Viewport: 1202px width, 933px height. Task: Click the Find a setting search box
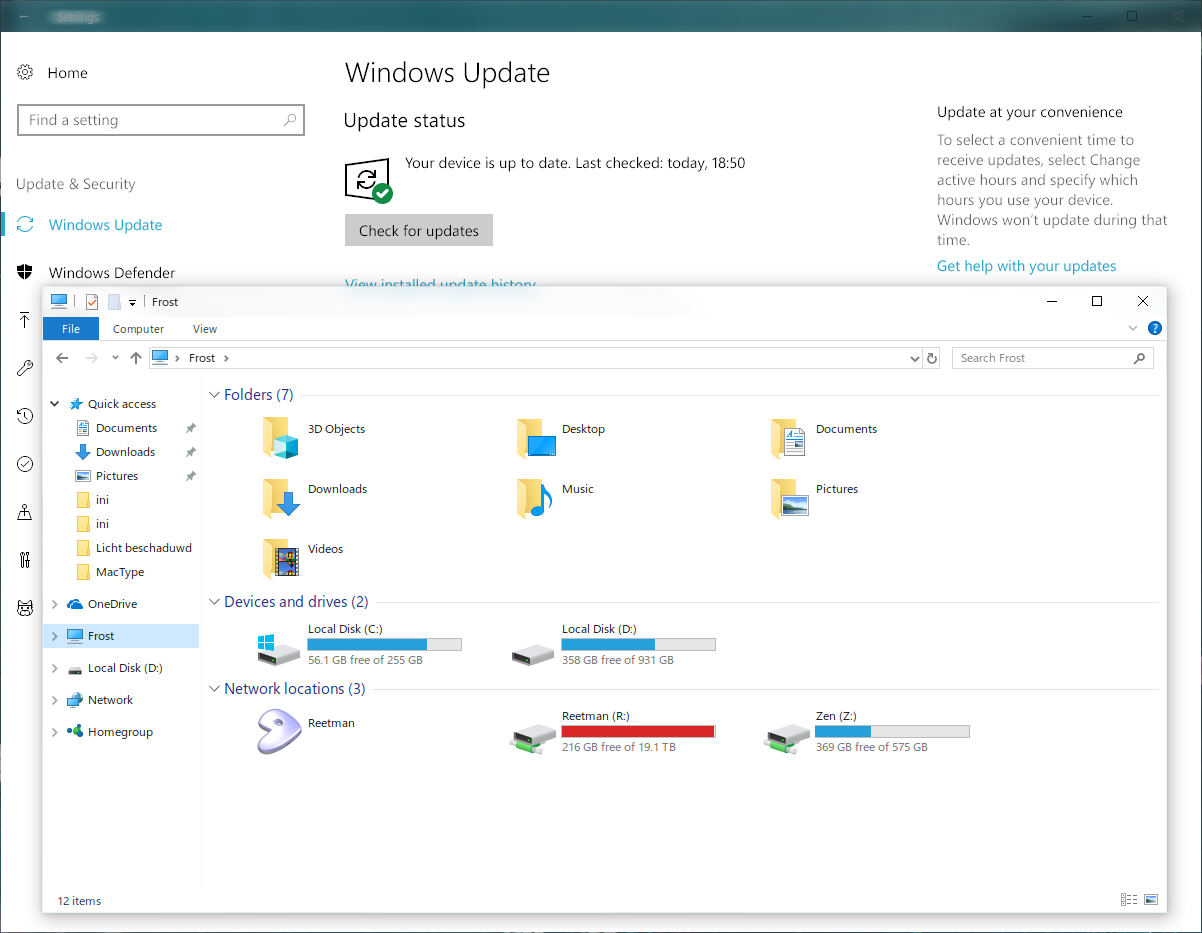[x=161, y=120]
